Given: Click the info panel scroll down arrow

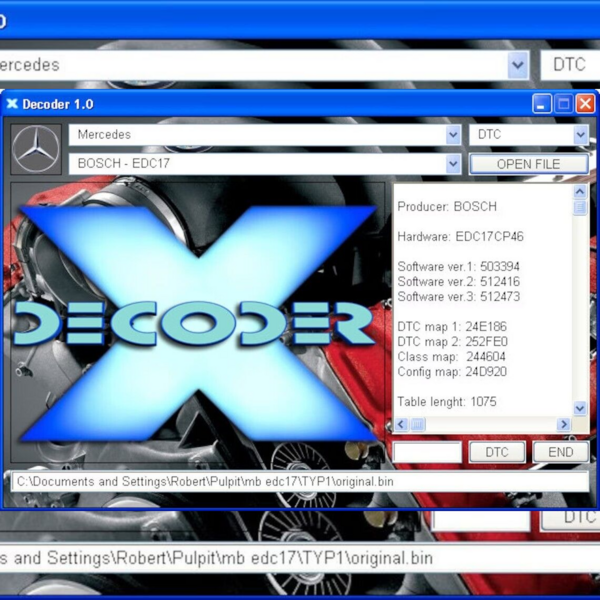Looking at the screenshot, I should (x=580, y=408).
